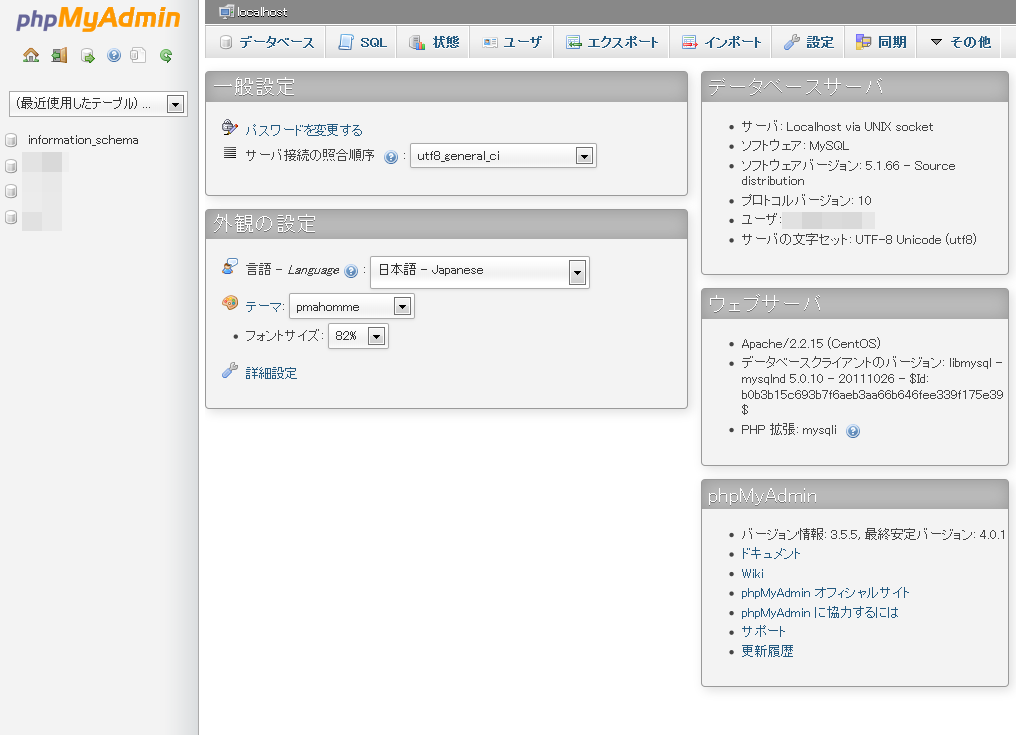The height and width of the screenshot is (735, 1016).
Task: Open the pmahomme theme dropdown
Action: [352, 306]
